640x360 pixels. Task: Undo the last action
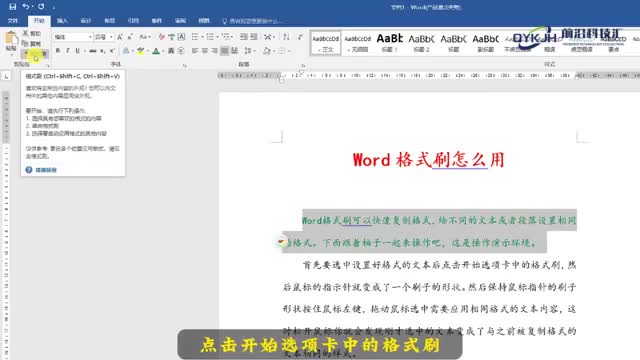(x=26, y=7)
